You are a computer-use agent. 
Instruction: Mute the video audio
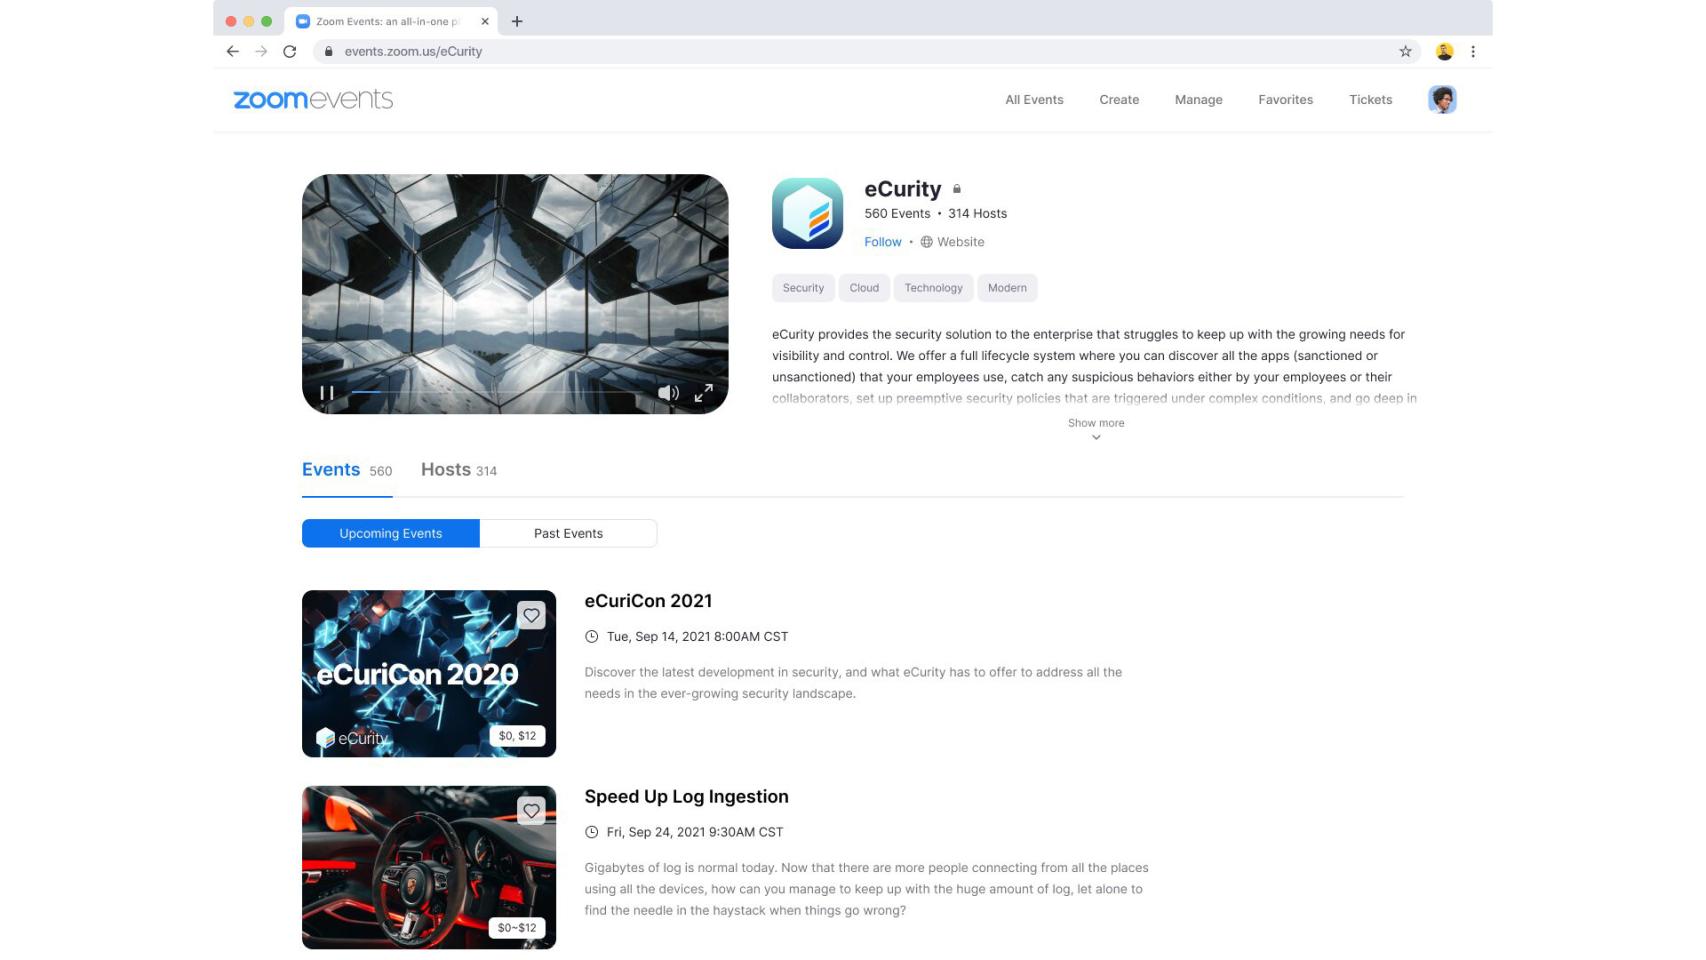(x=668, y=393)
